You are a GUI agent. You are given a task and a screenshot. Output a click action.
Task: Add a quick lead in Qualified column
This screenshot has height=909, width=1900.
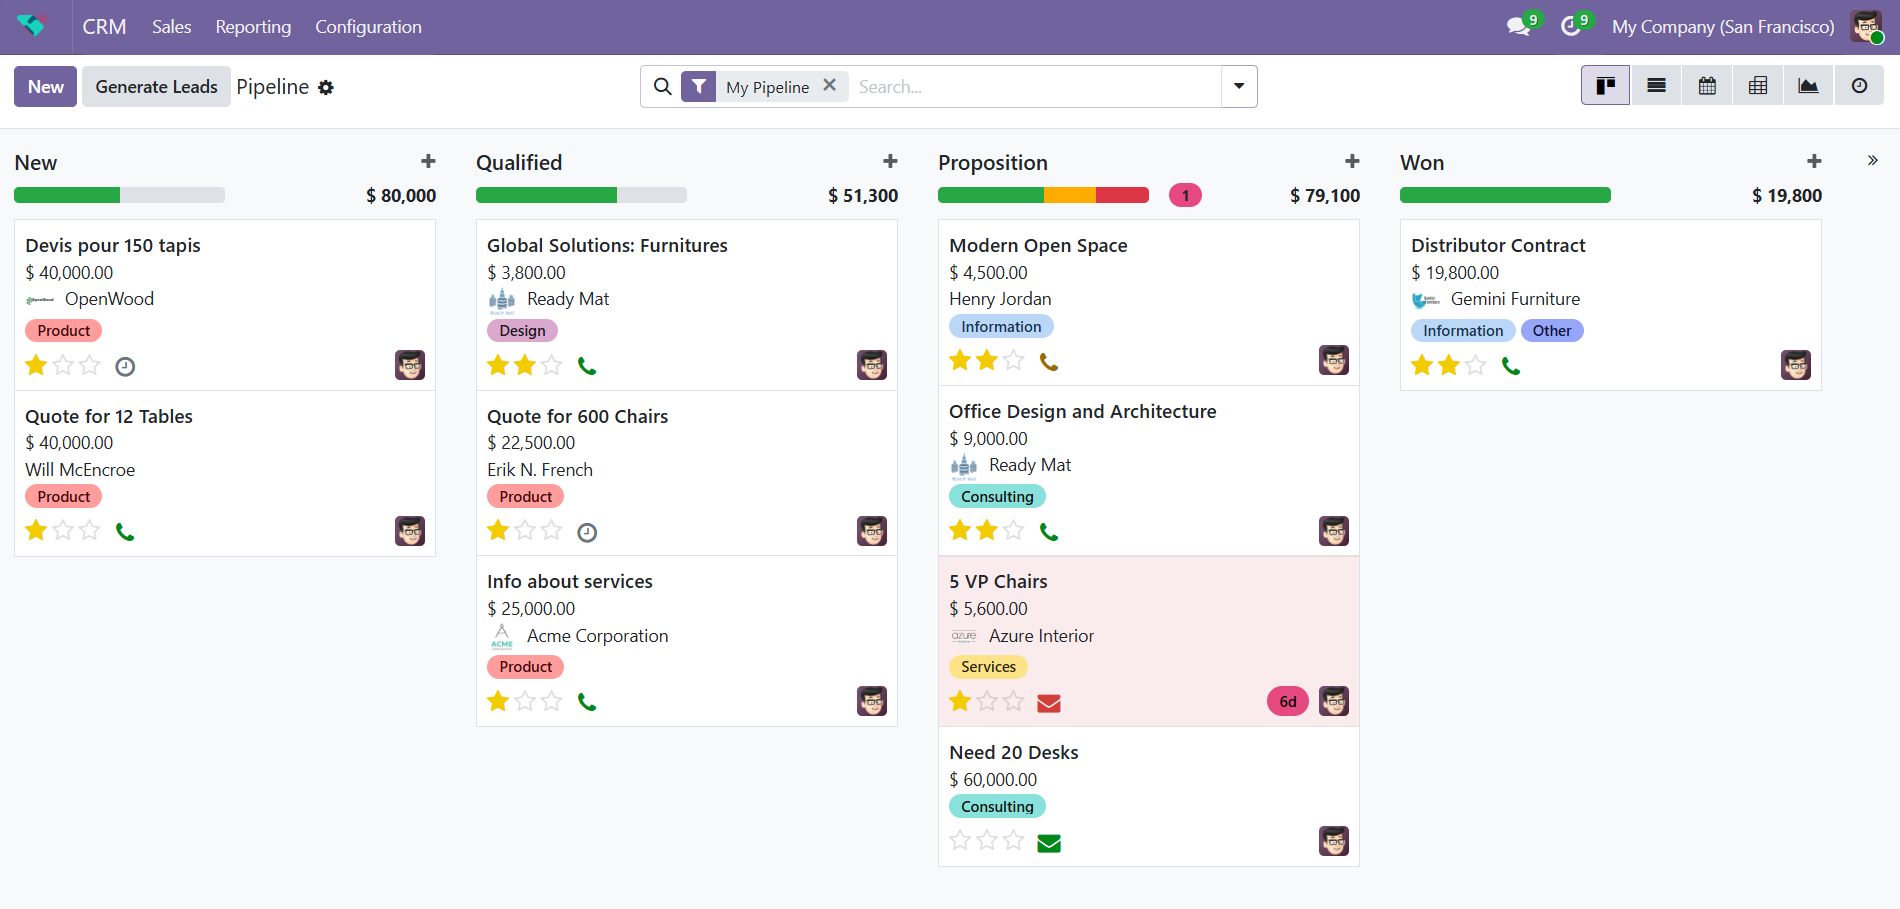[890, 161]
